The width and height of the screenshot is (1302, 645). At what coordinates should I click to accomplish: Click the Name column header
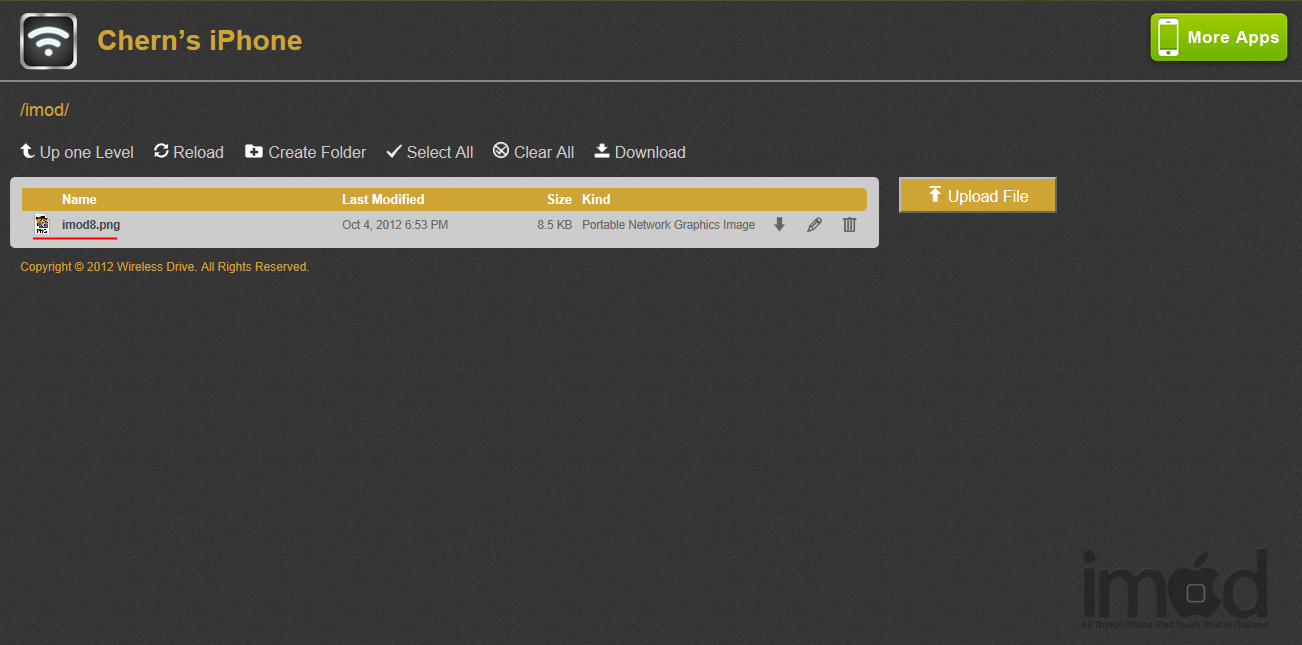pyautogui.click(x=80, y=199)
